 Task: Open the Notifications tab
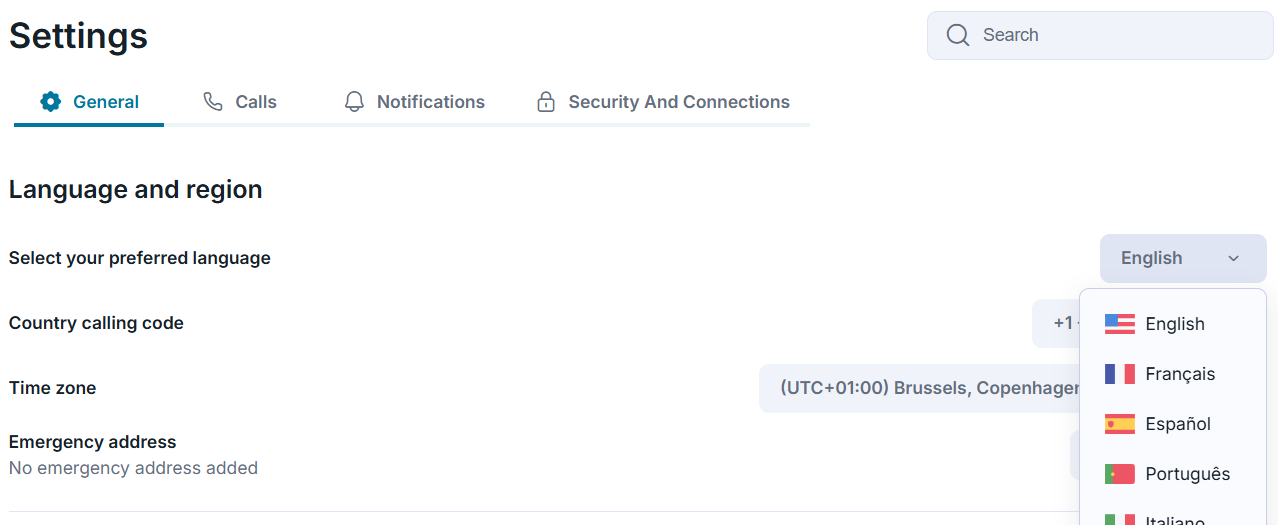click(x=430, y=102)
